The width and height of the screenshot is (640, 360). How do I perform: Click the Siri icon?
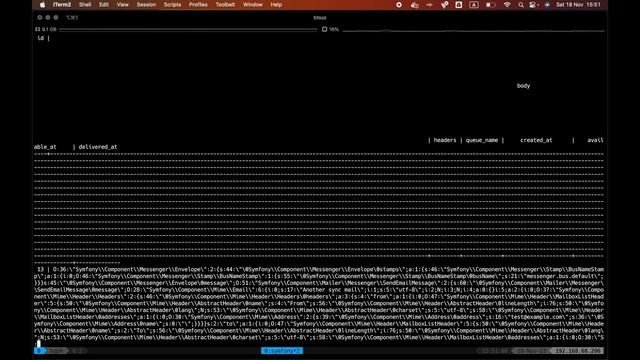pyautogui.click(x=547, y=5)
